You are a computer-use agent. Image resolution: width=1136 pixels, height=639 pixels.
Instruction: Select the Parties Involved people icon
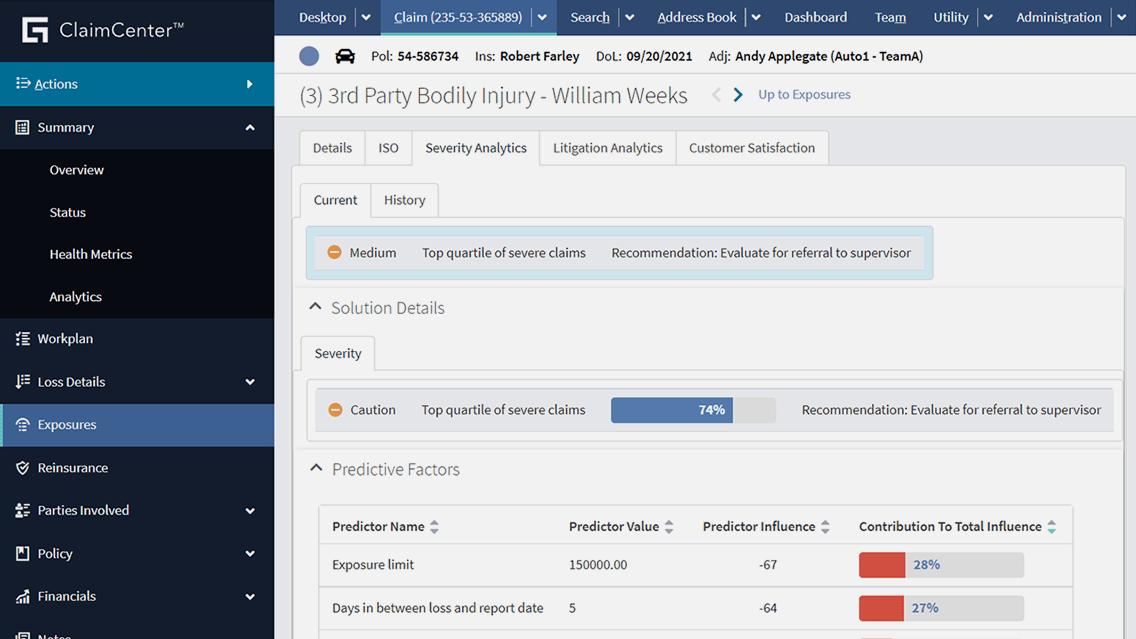[21, 510]
